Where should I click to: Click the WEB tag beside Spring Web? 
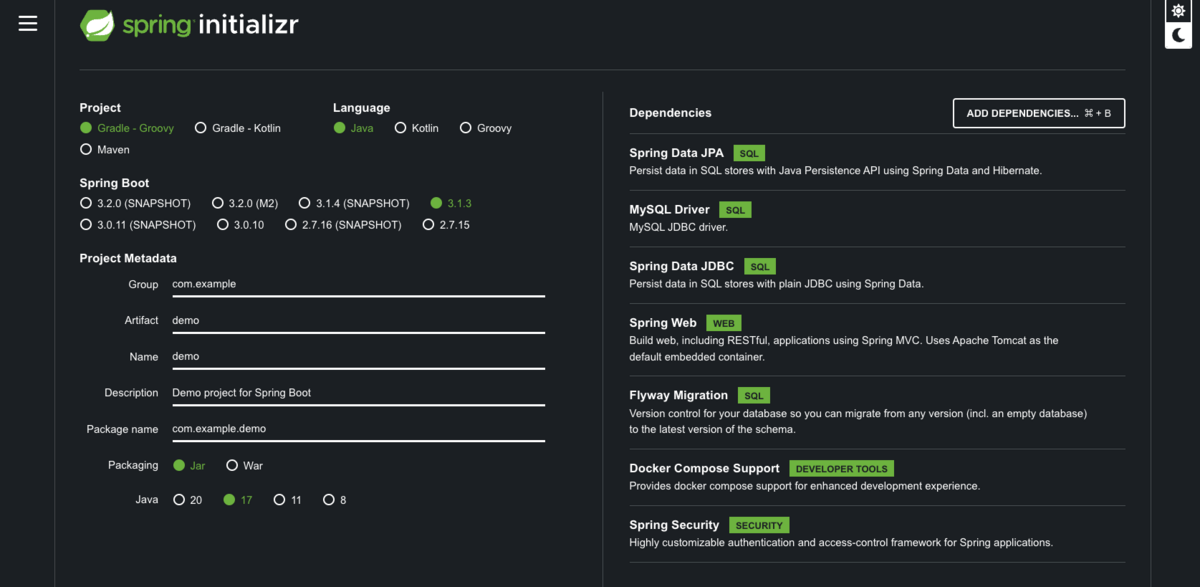coord(723,323)
